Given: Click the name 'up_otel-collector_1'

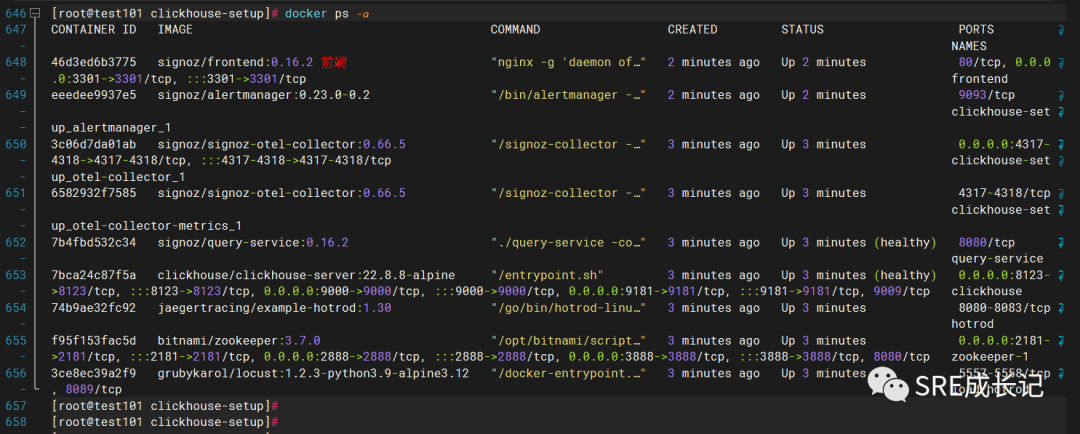Looking at the screenshot, I should [118, 177].
